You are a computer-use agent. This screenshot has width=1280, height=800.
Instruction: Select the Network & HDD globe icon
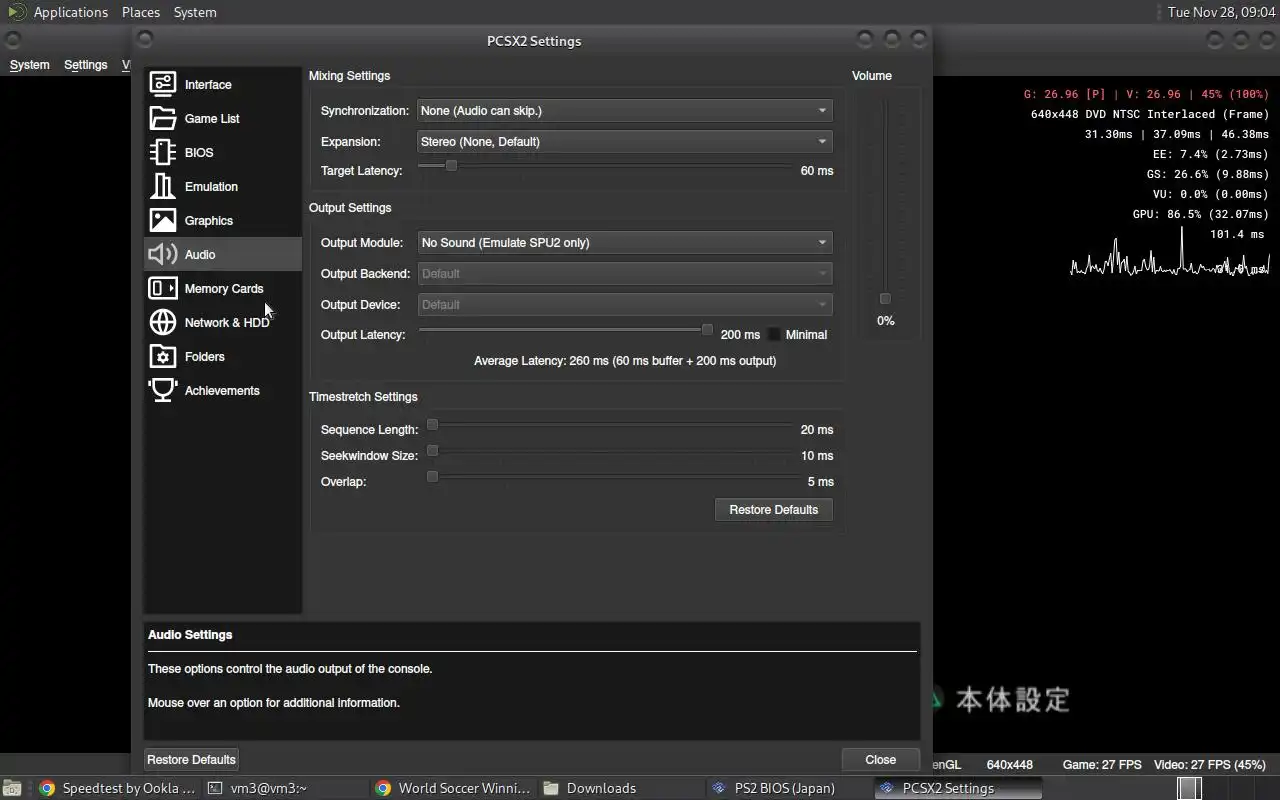coord(163,322)
